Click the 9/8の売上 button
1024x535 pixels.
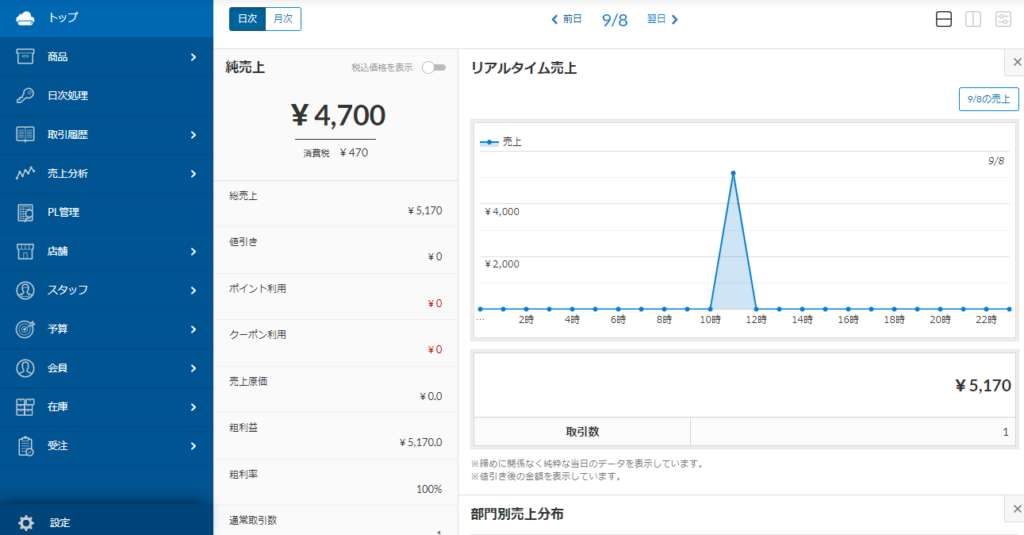[988, 99]
